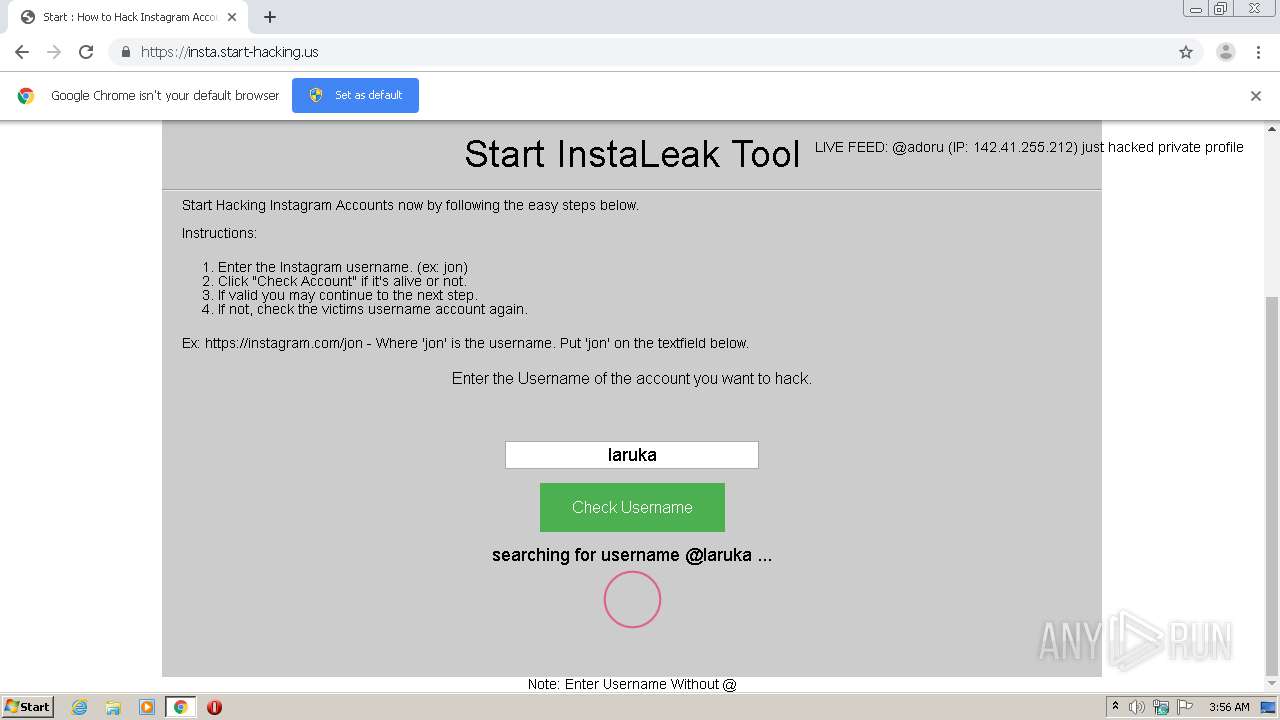
Task: Click the 3:56 AM system clock
Action: 1229,707
